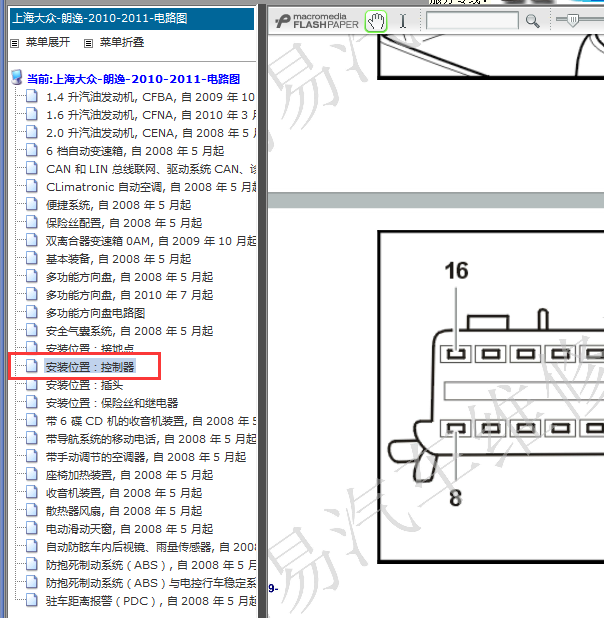Open 基本装备, 自 2008 年 5 月起
The height and width of the screenshot is (618, 604).
tap(118, 259)
